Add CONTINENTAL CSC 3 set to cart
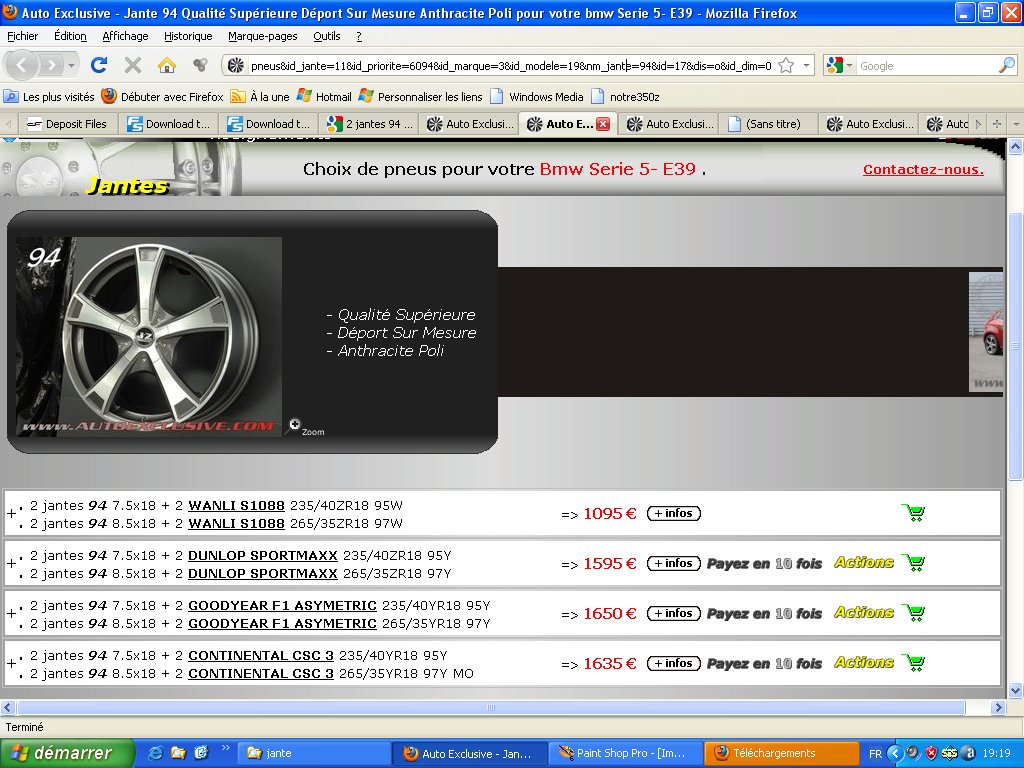This screenshot has width=1024, height=768. 914,663
